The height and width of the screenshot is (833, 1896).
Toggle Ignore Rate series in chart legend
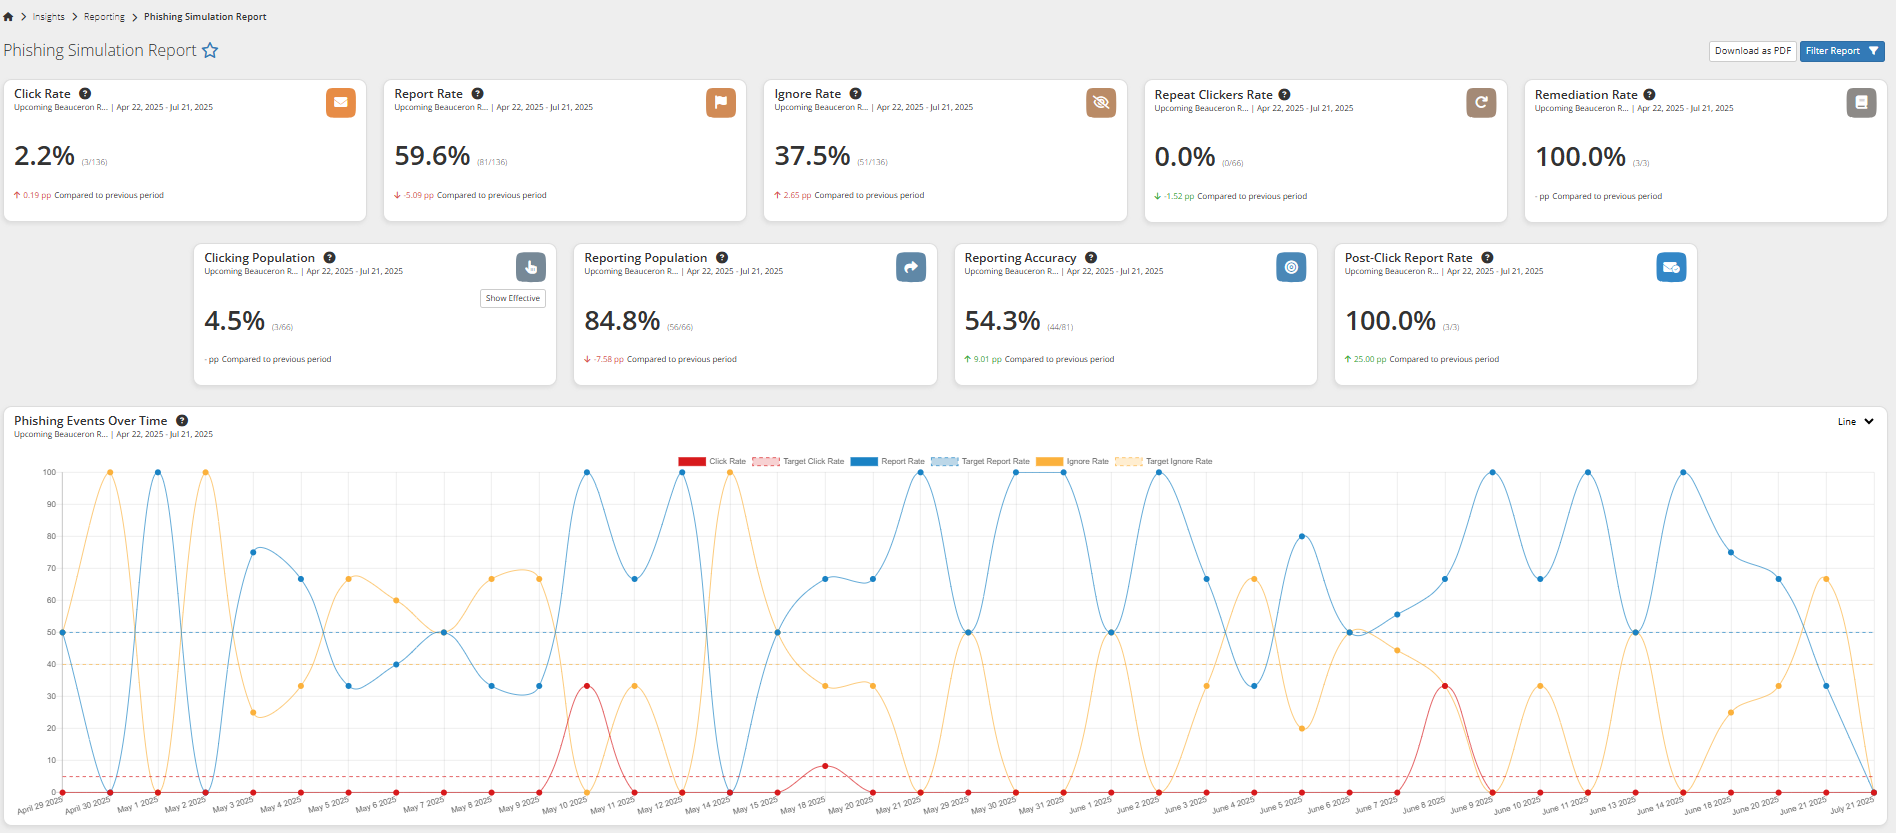(1072, 462)
